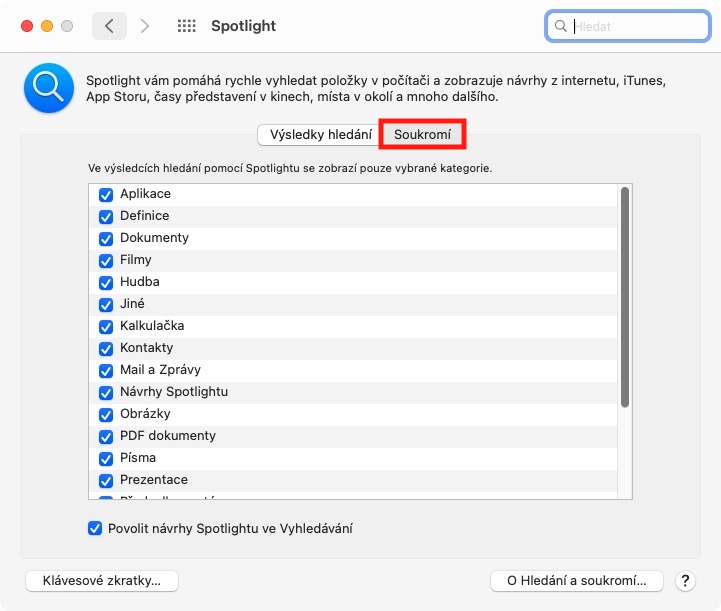Select the Návrhy Spotlightu label text

click(x=174, y=392)
